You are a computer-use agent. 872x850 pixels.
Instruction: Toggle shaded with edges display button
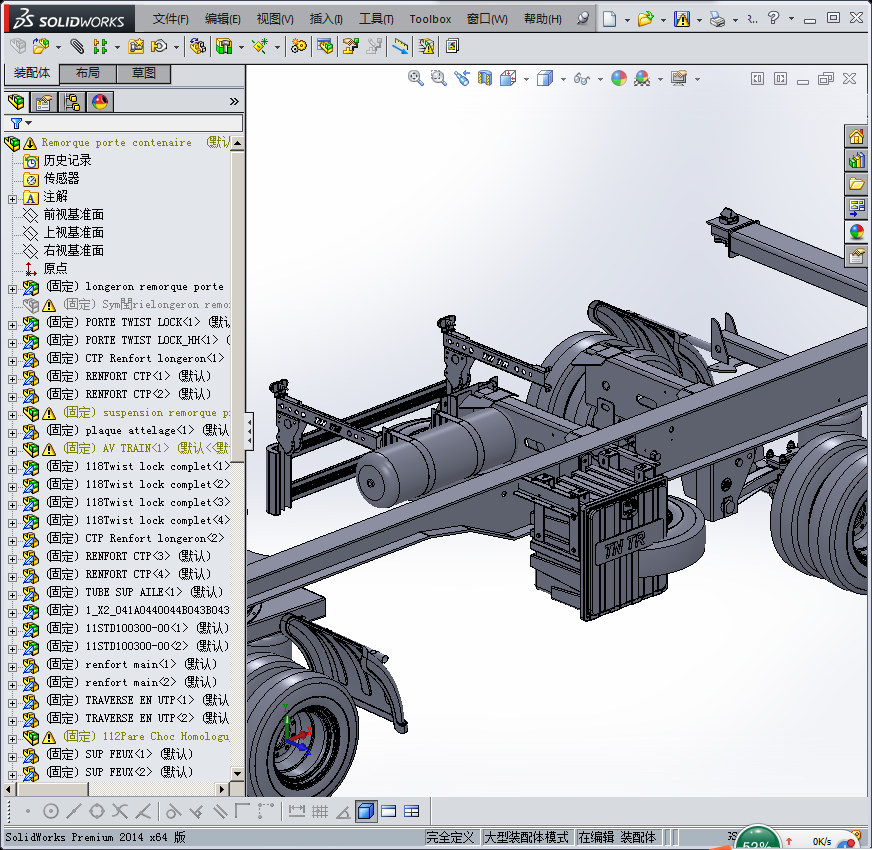coord(366,811)
